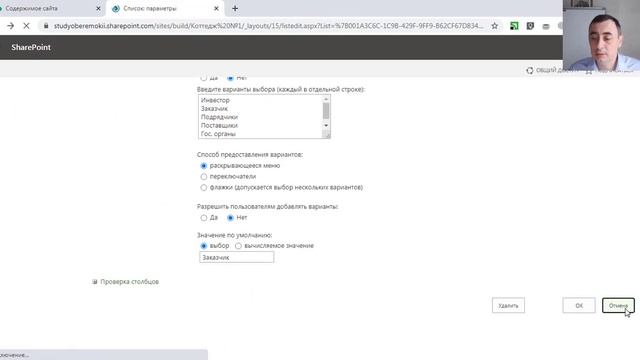Click the Удалить button
The width and height of the screenshot is (640, 360).
pyautogui.click(x=508, y=305)
